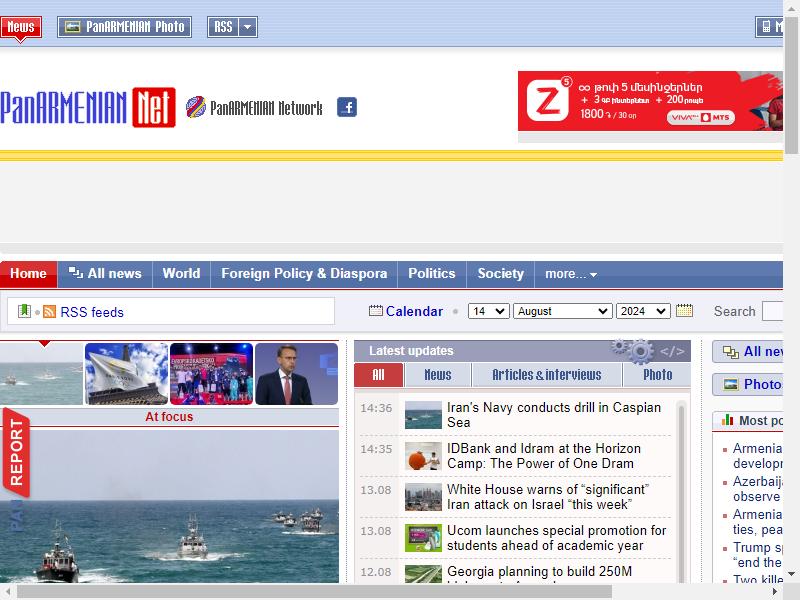Select the ship sculpture thumbnail
Image resolution: width=800 pixels, height=600 pixels.
coord(127,374)
